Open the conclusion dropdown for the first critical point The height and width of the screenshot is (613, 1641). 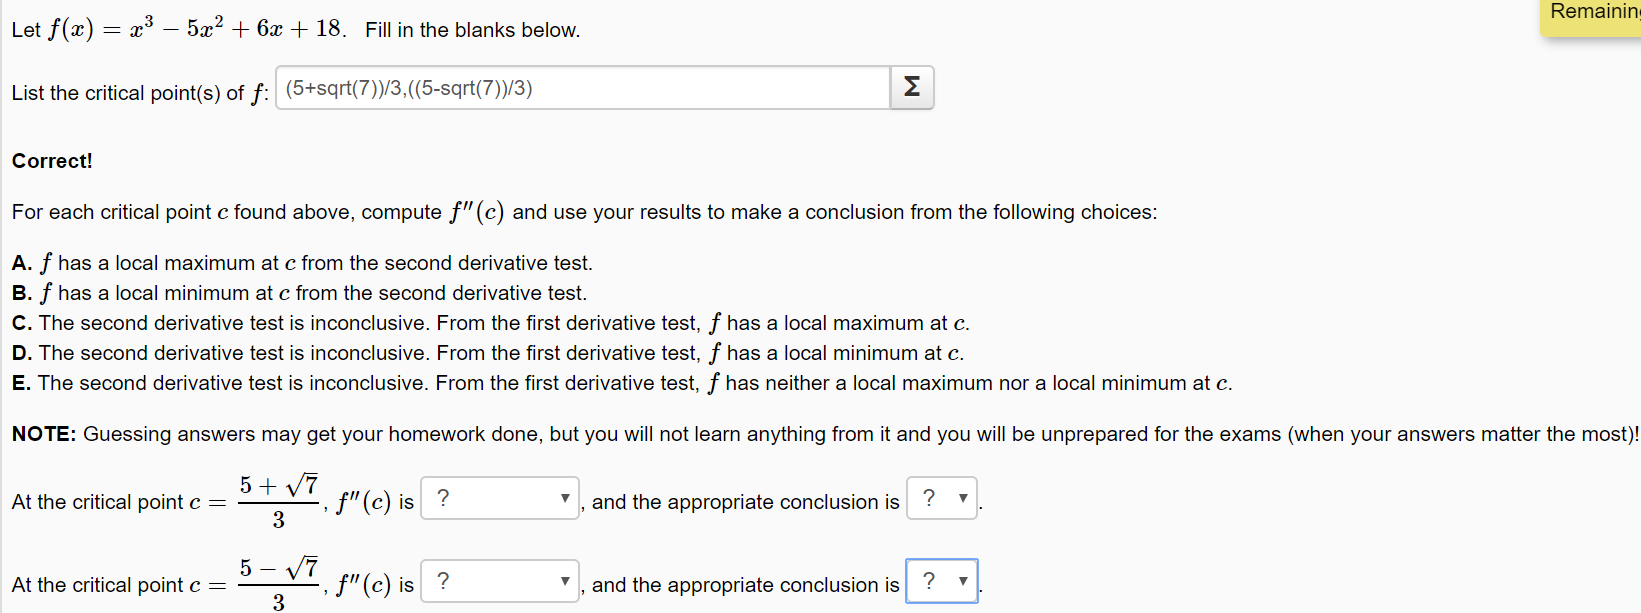coord(940,499)
